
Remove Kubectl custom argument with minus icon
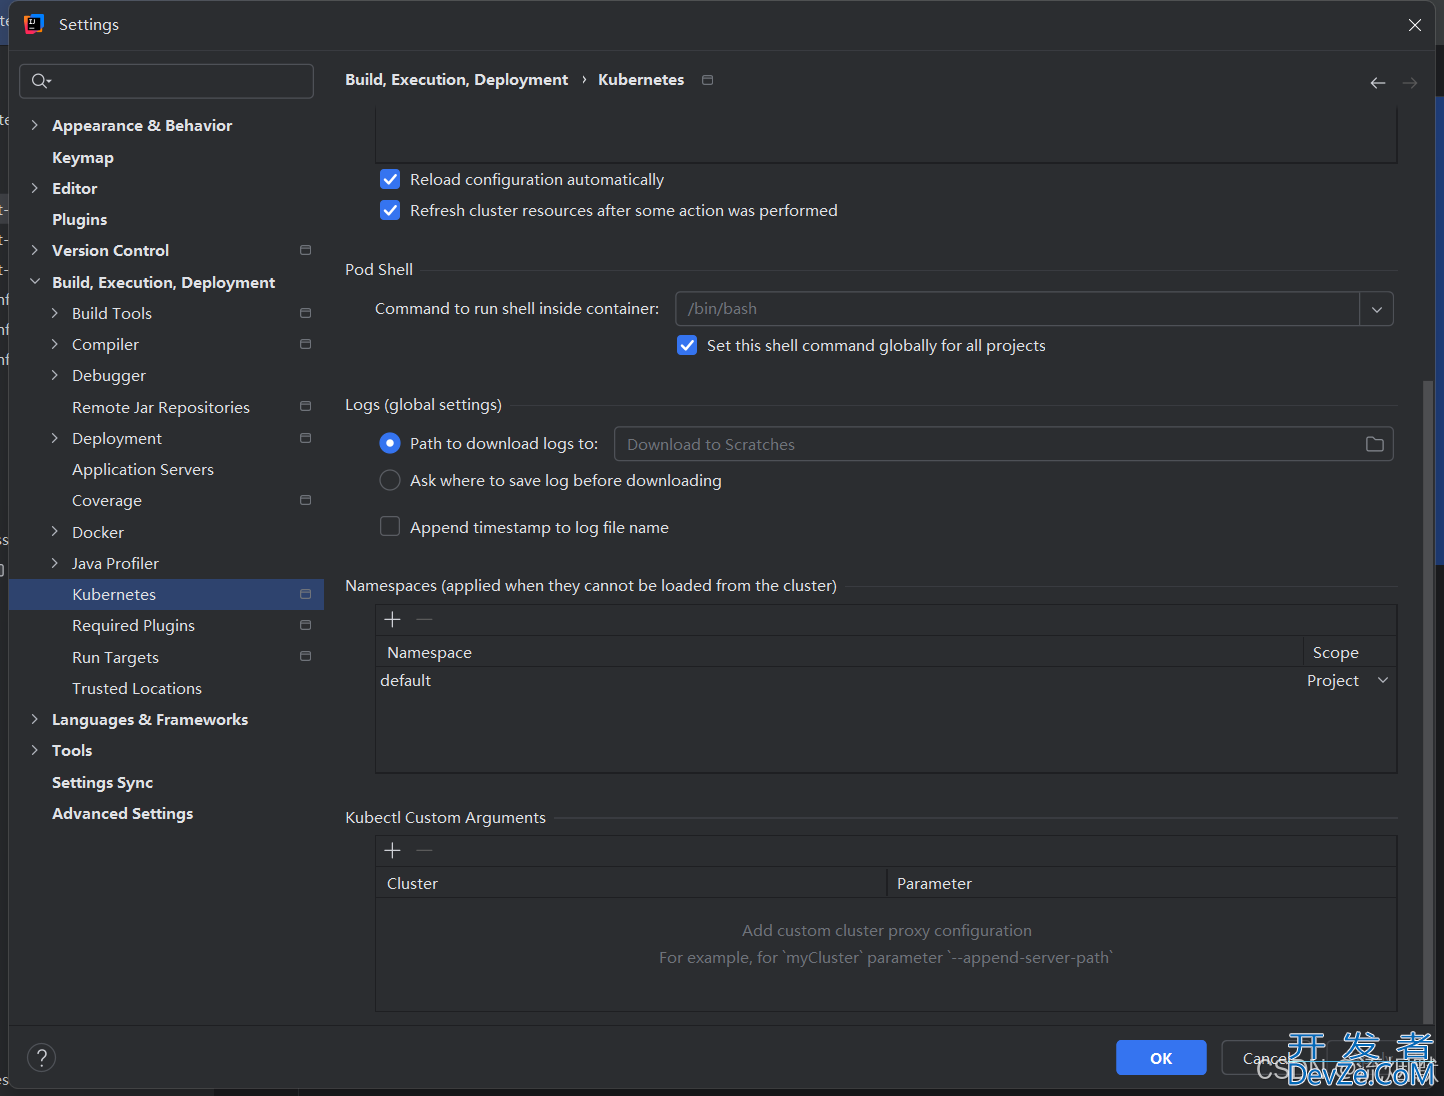coord(424,851)
